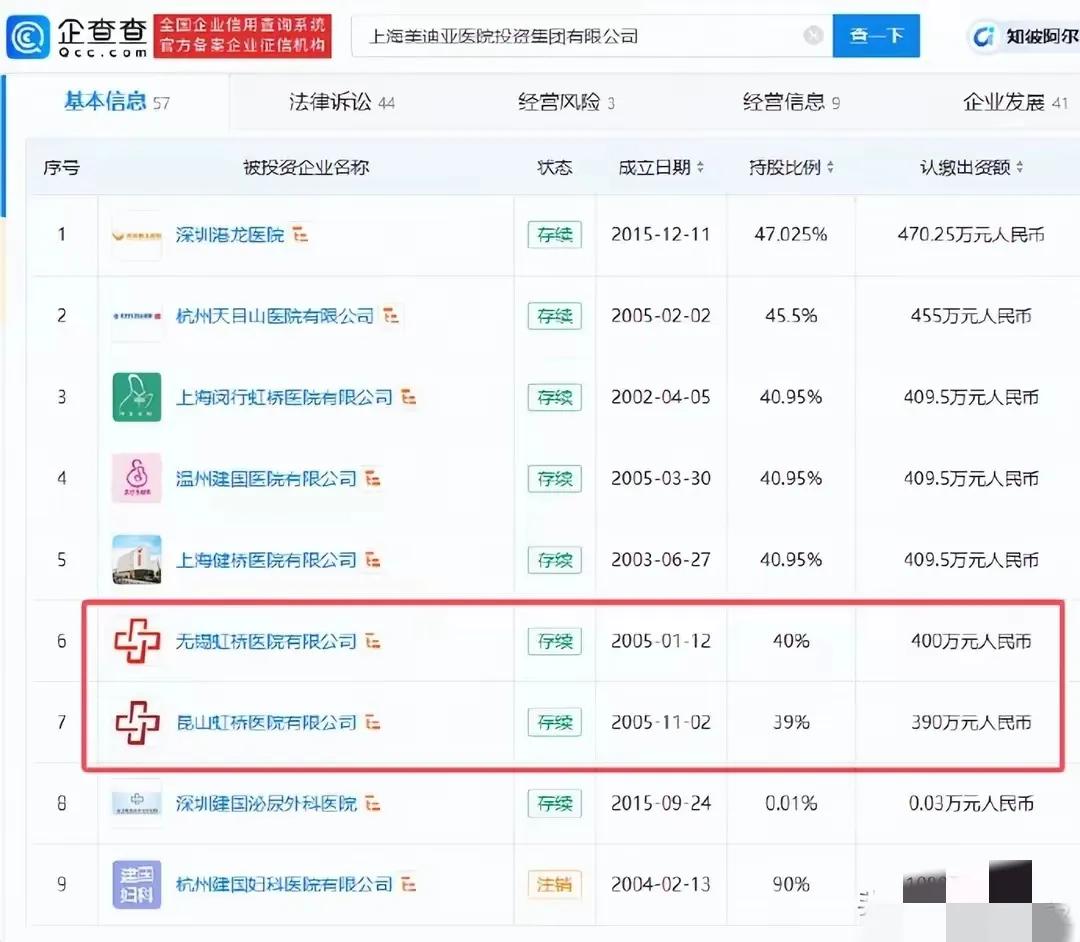
Task: Open the 经营信息 tab
Action: [x=791, y=102]
